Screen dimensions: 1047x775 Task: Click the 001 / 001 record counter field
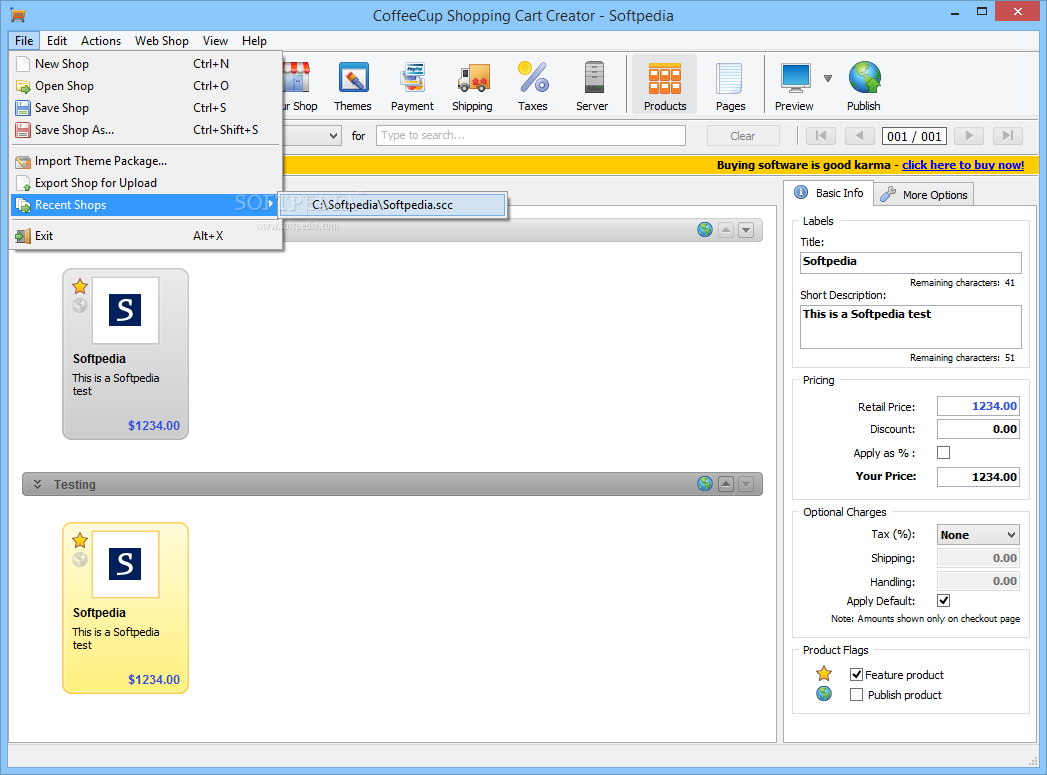pyautogui.click(x=914, y=136)
